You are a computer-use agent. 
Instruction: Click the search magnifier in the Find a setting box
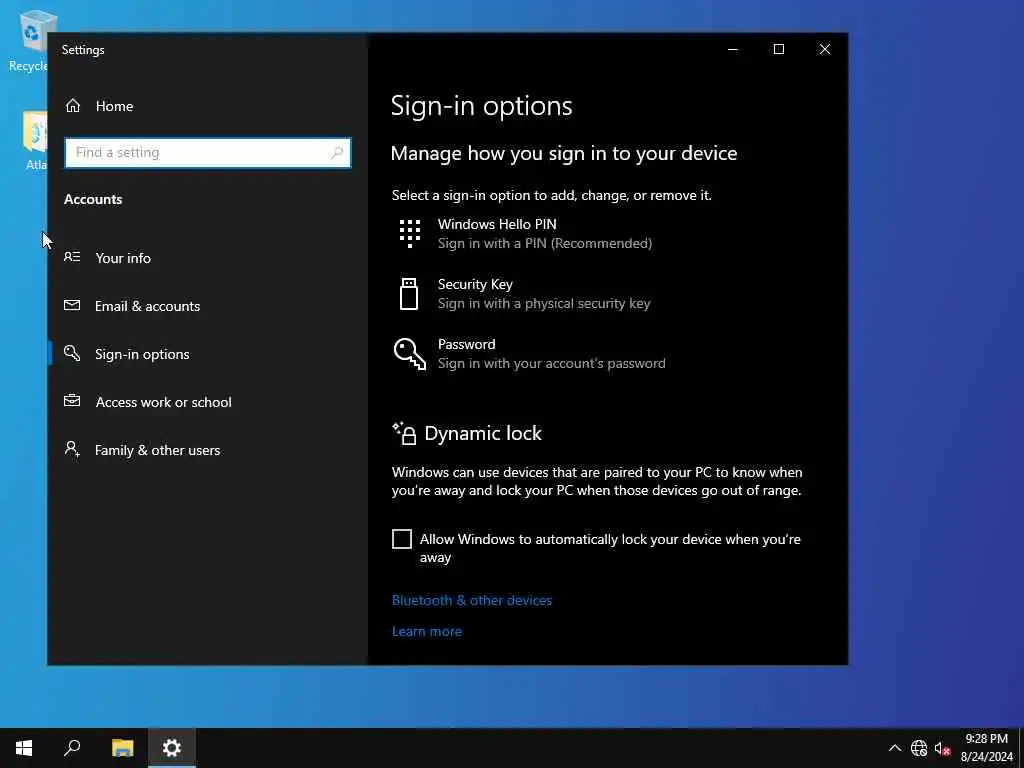click(337, 153)
